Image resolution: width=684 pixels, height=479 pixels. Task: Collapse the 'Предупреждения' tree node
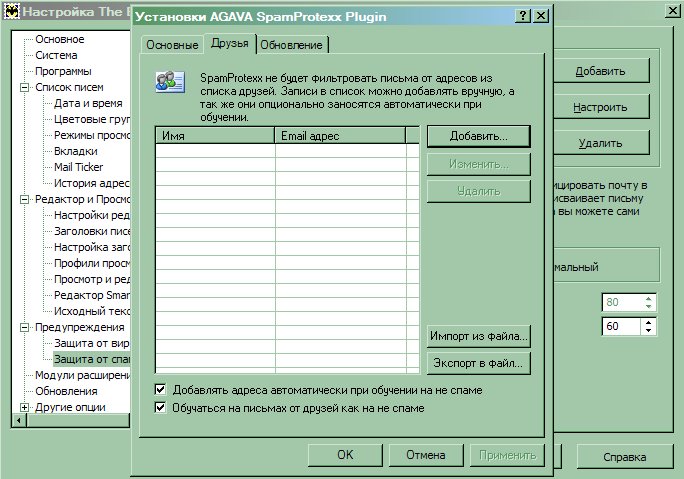click(x=24, y=327)
